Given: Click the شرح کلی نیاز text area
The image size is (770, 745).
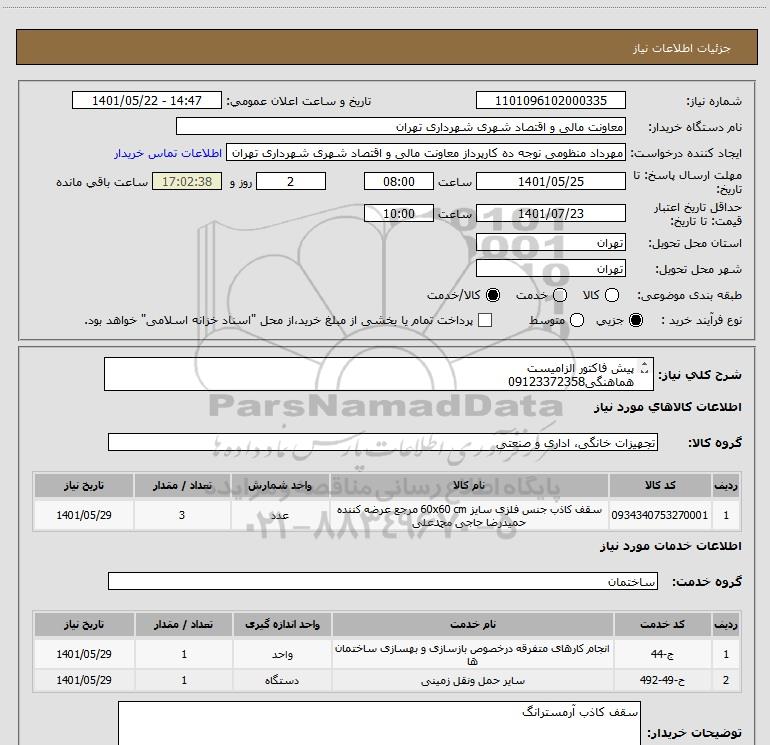Looking at the screenshot, I should click(379, 374).
